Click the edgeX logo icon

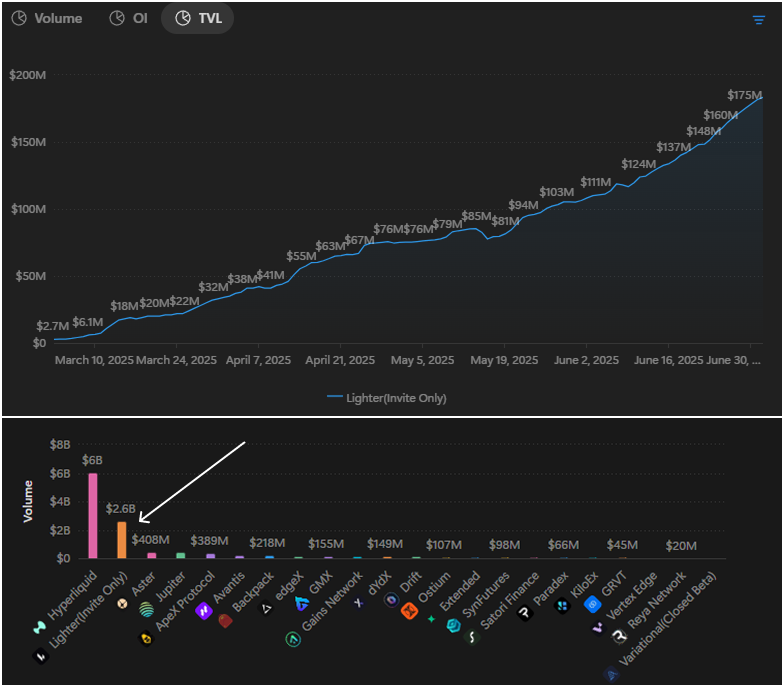tap(266, 608)
